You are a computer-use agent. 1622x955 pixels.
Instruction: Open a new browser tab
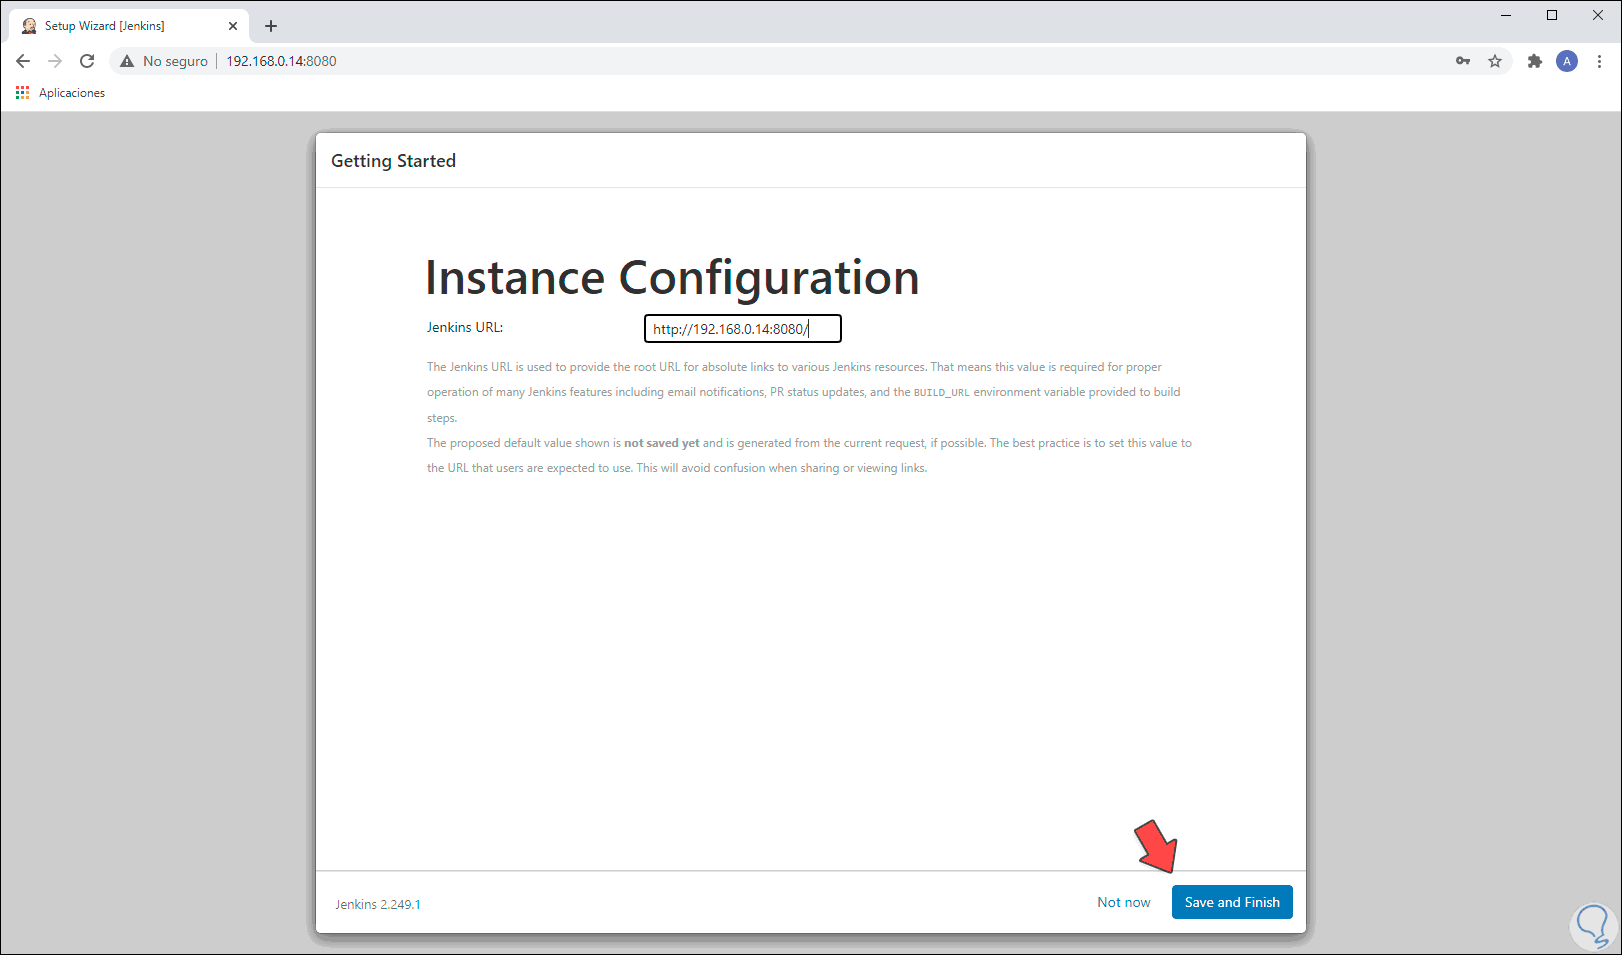point(271,26)
